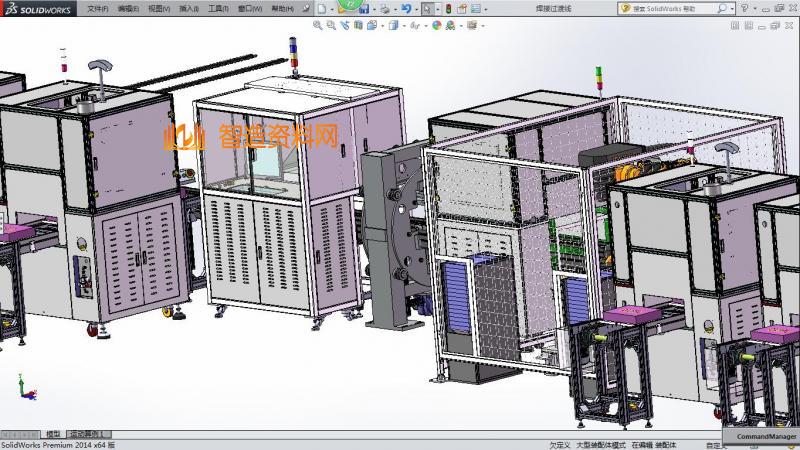Click the Save icon in toolbar
This screenshot has height=450, width=800.
(x=366, y=8)
